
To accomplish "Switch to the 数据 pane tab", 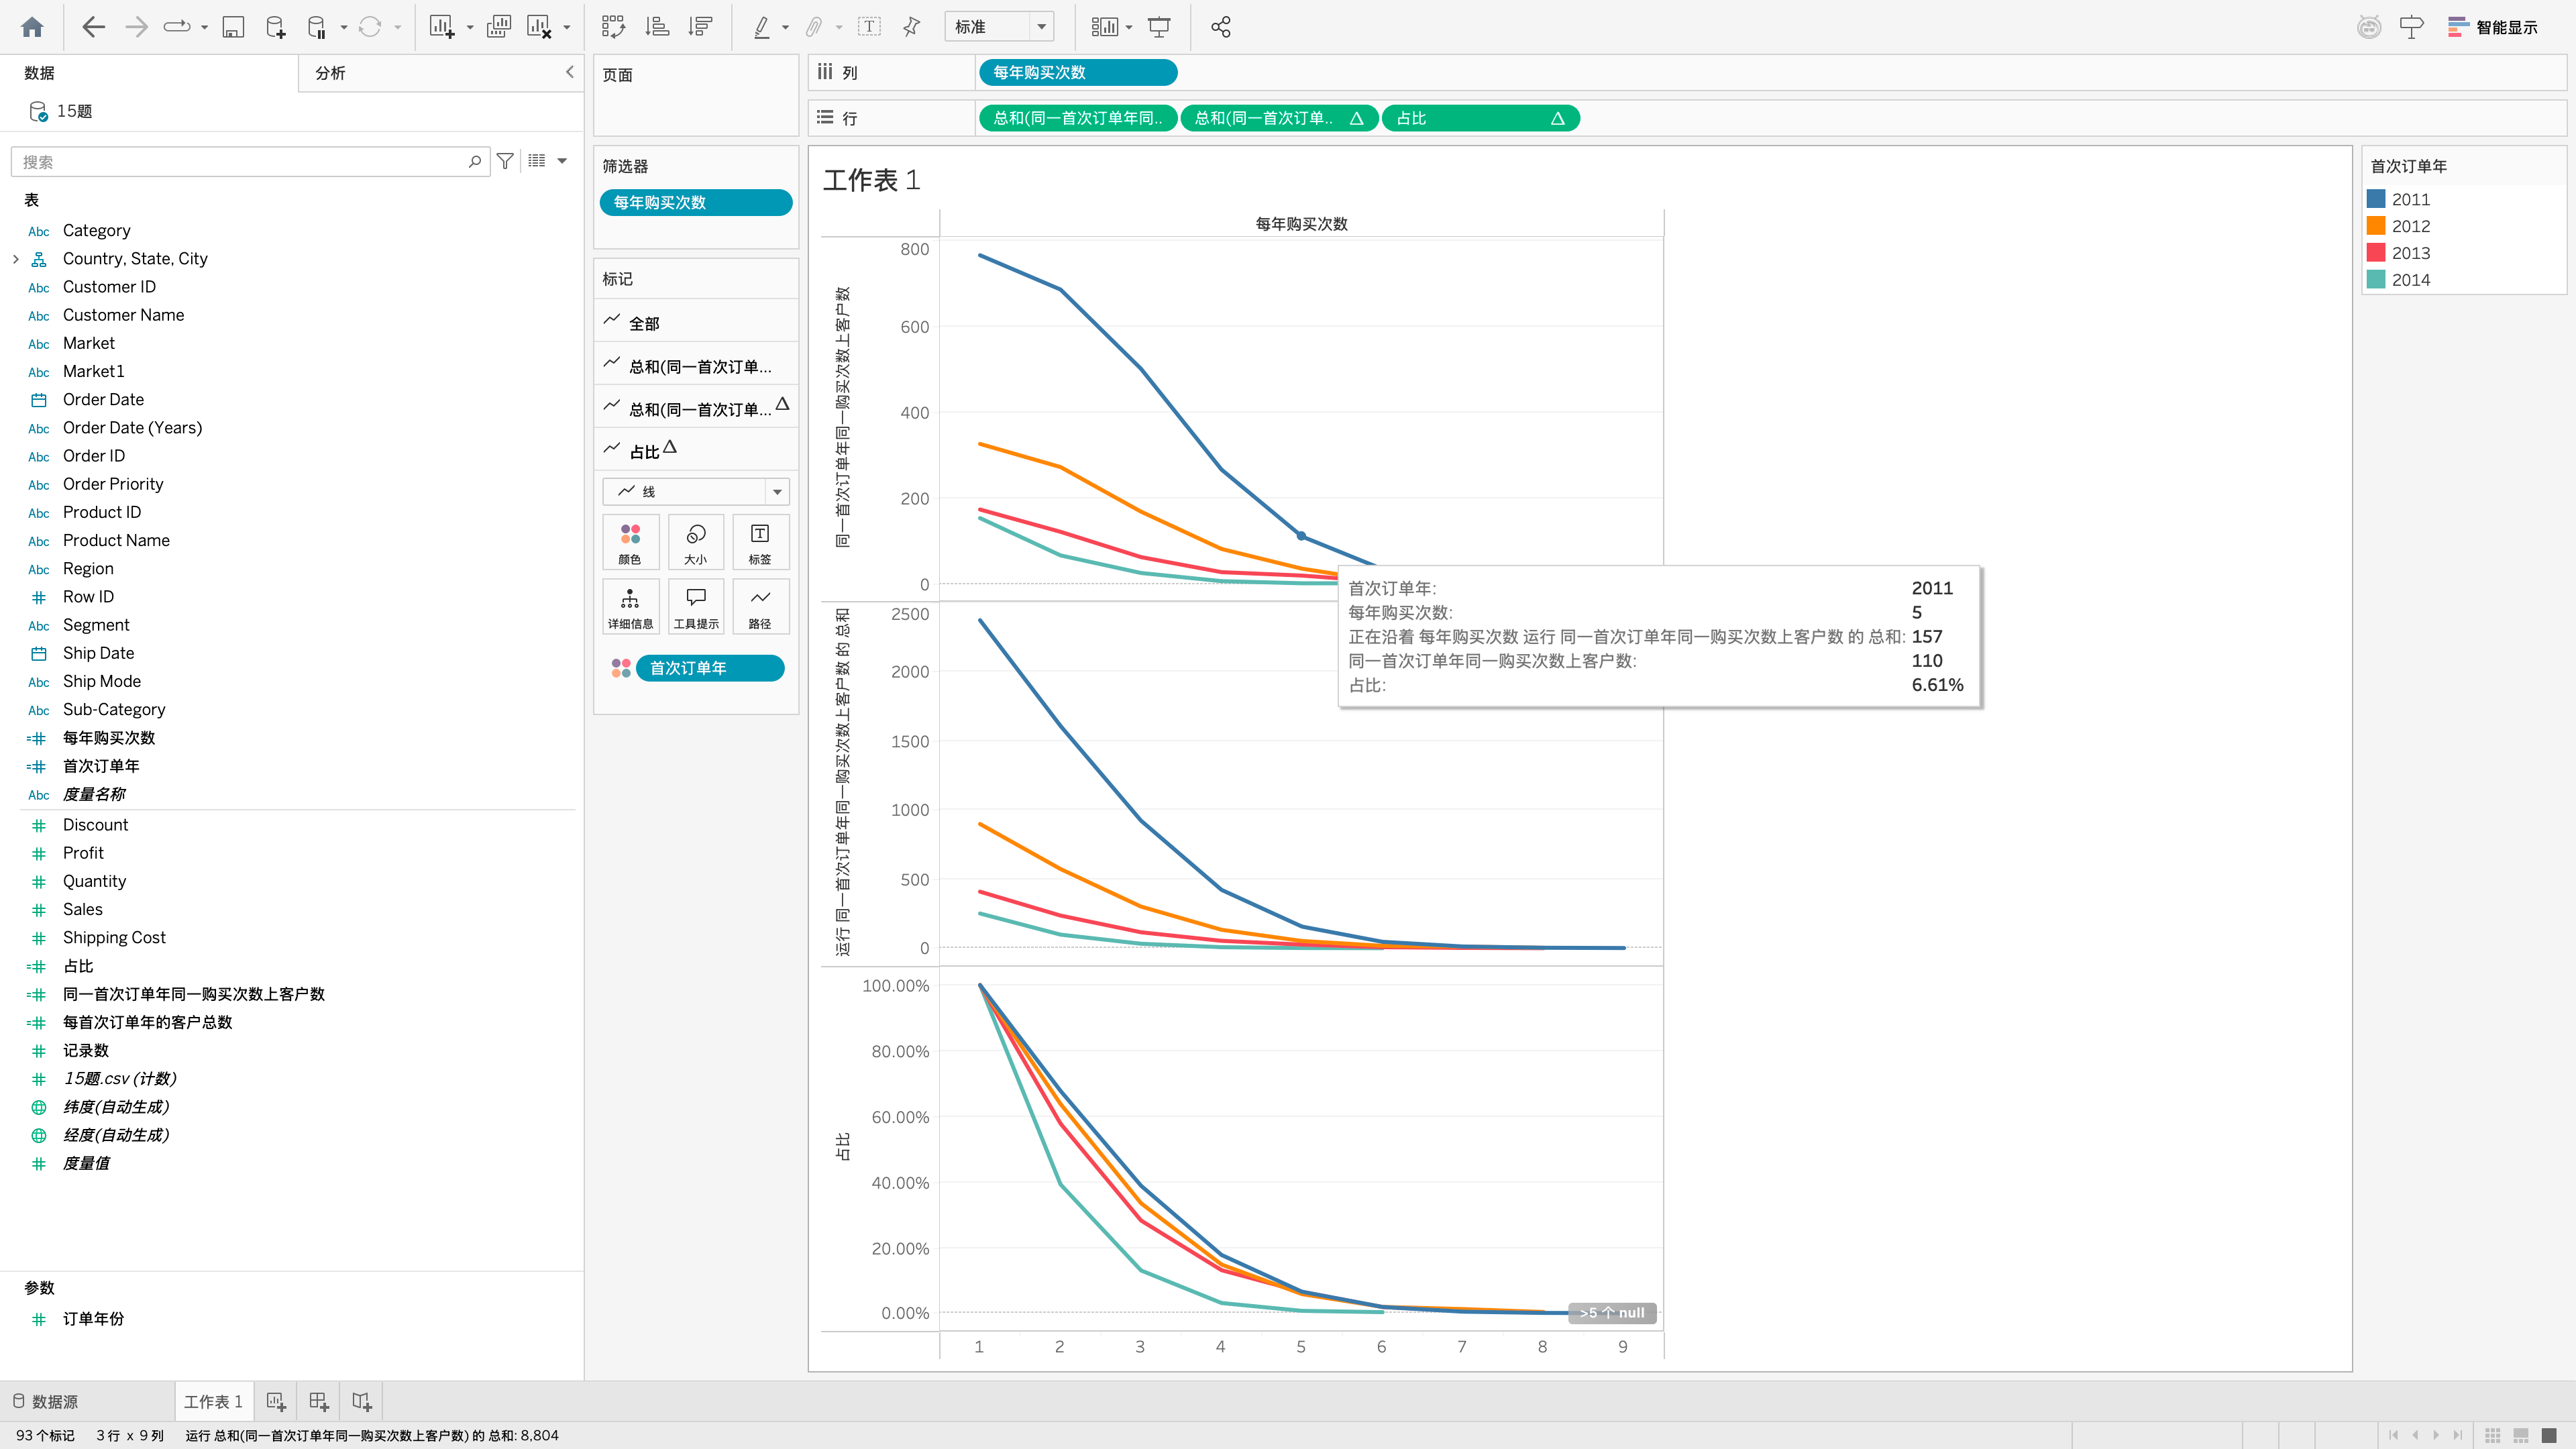I will point(40,73).
